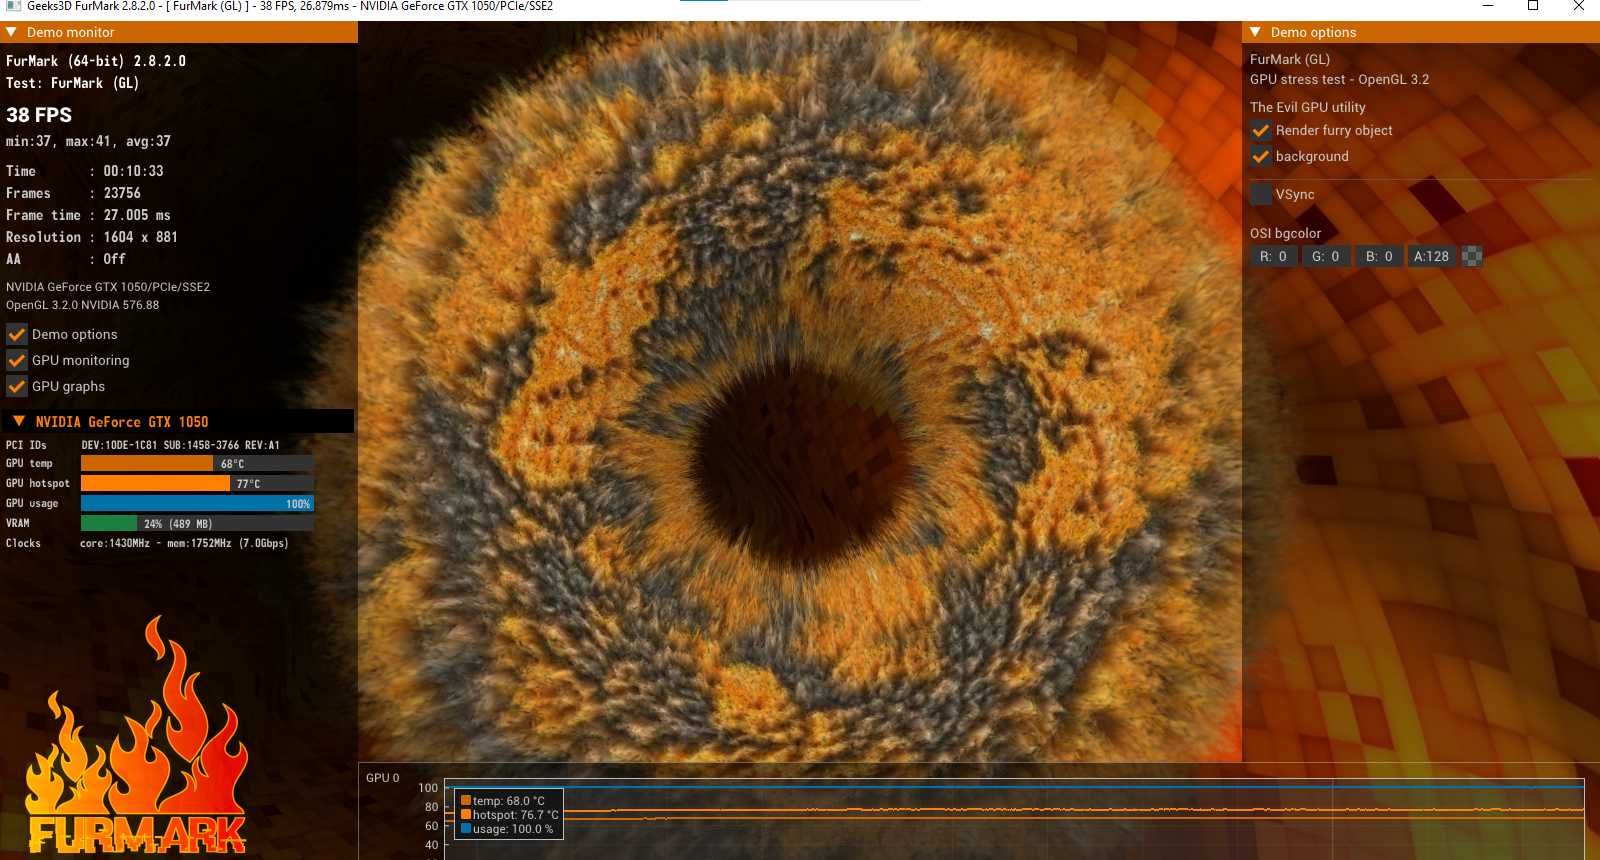Collapse the Demo monitor panel
This screenshot has width=1600, height=860.
(x=12, y=32)
